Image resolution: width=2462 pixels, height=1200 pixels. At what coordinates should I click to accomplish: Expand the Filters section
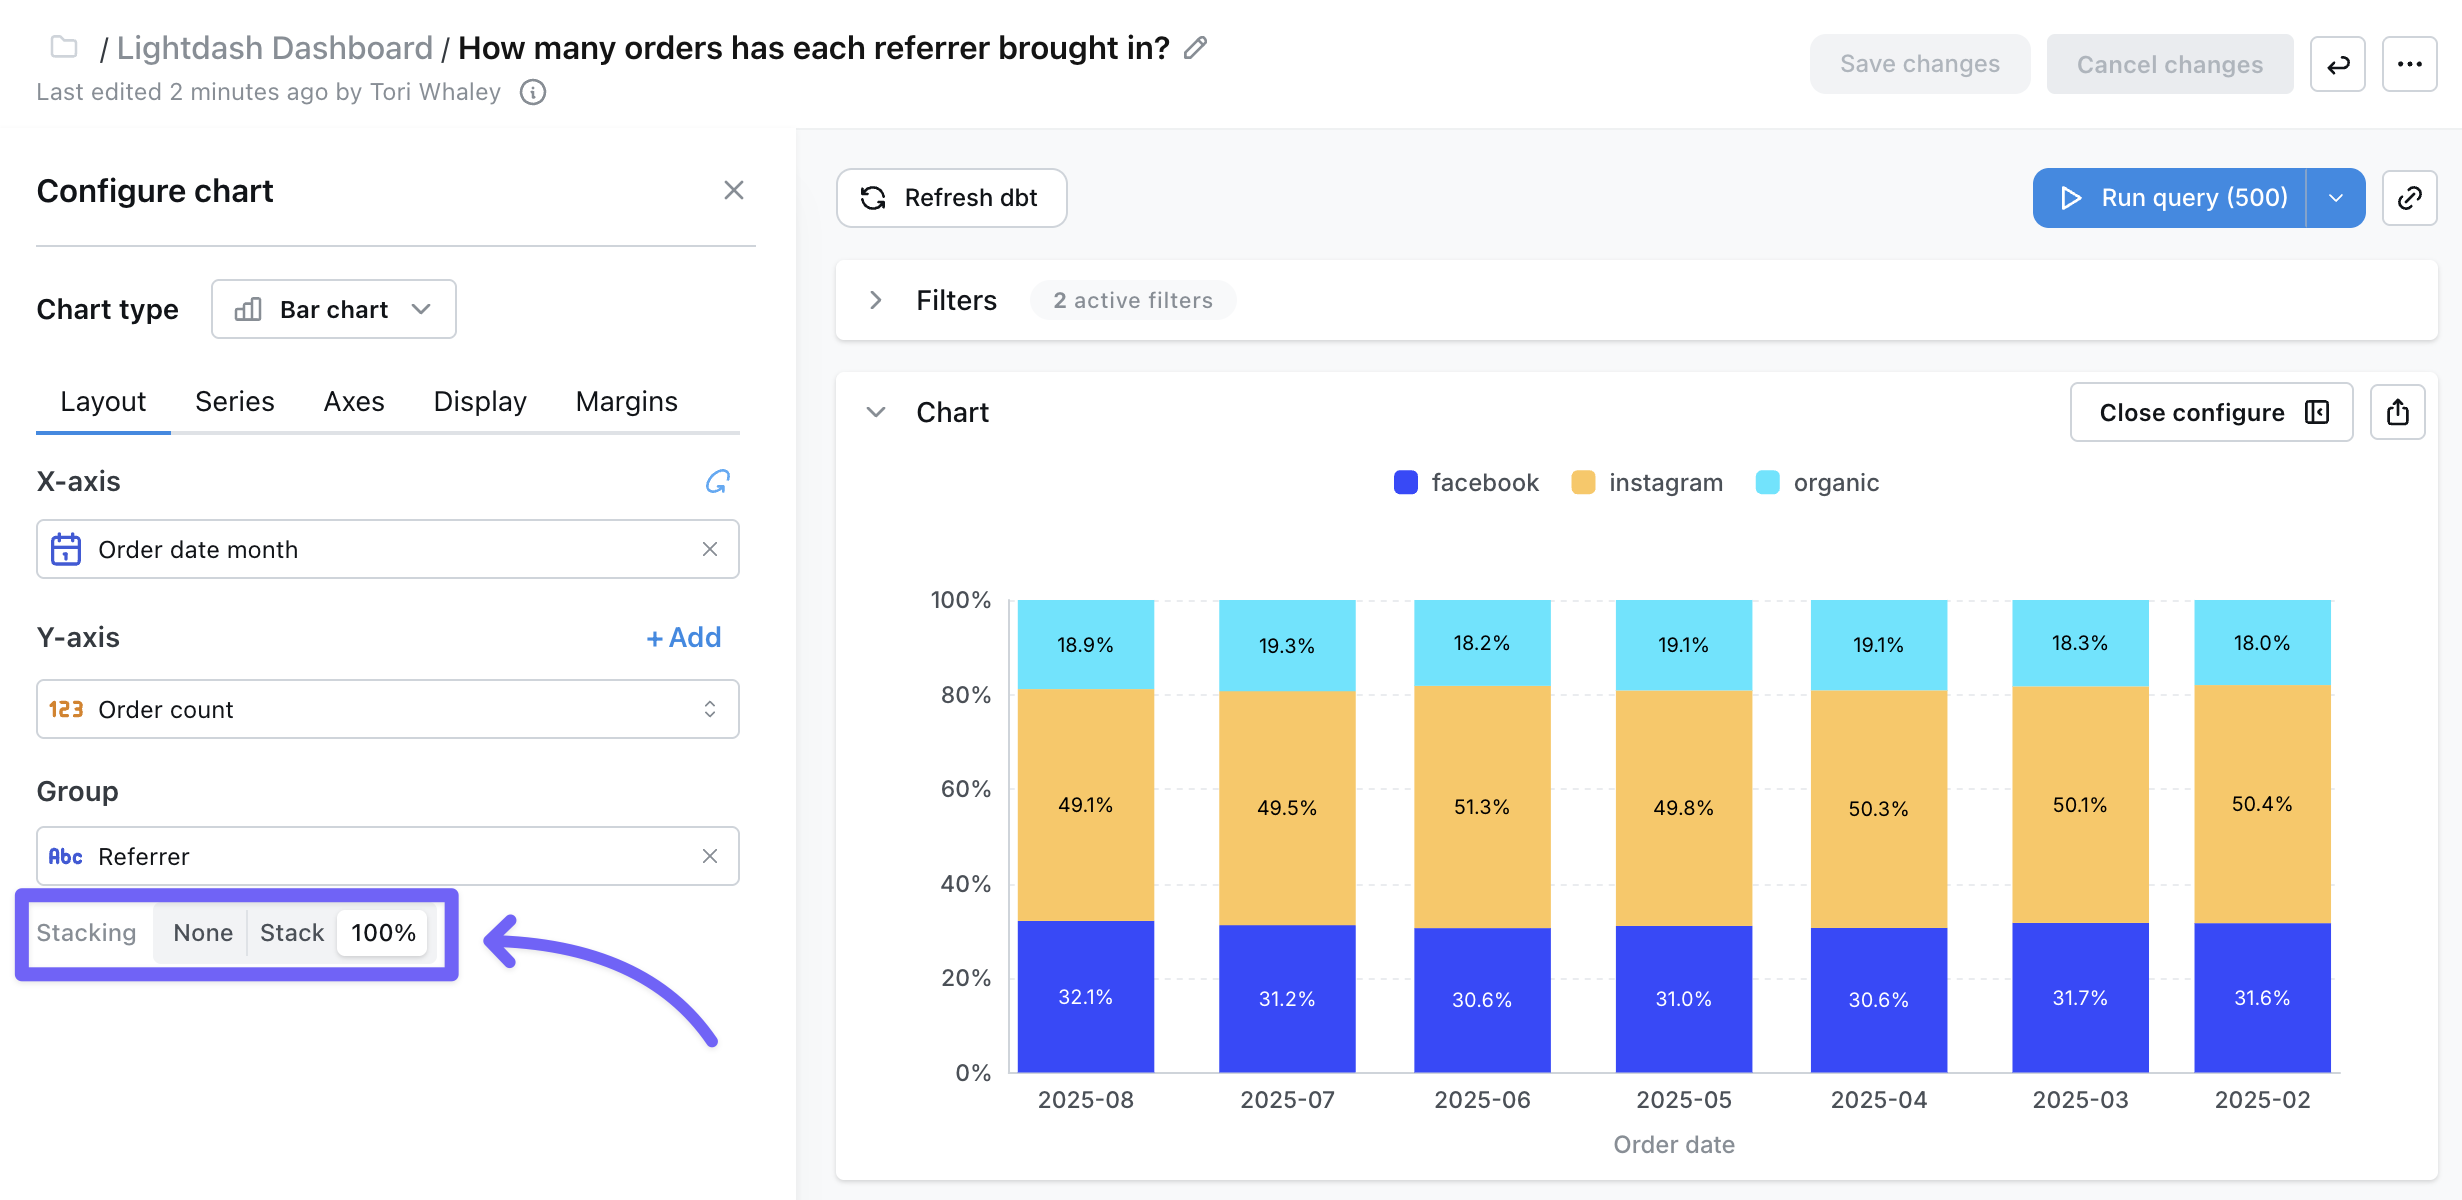(x=876, y=300)
